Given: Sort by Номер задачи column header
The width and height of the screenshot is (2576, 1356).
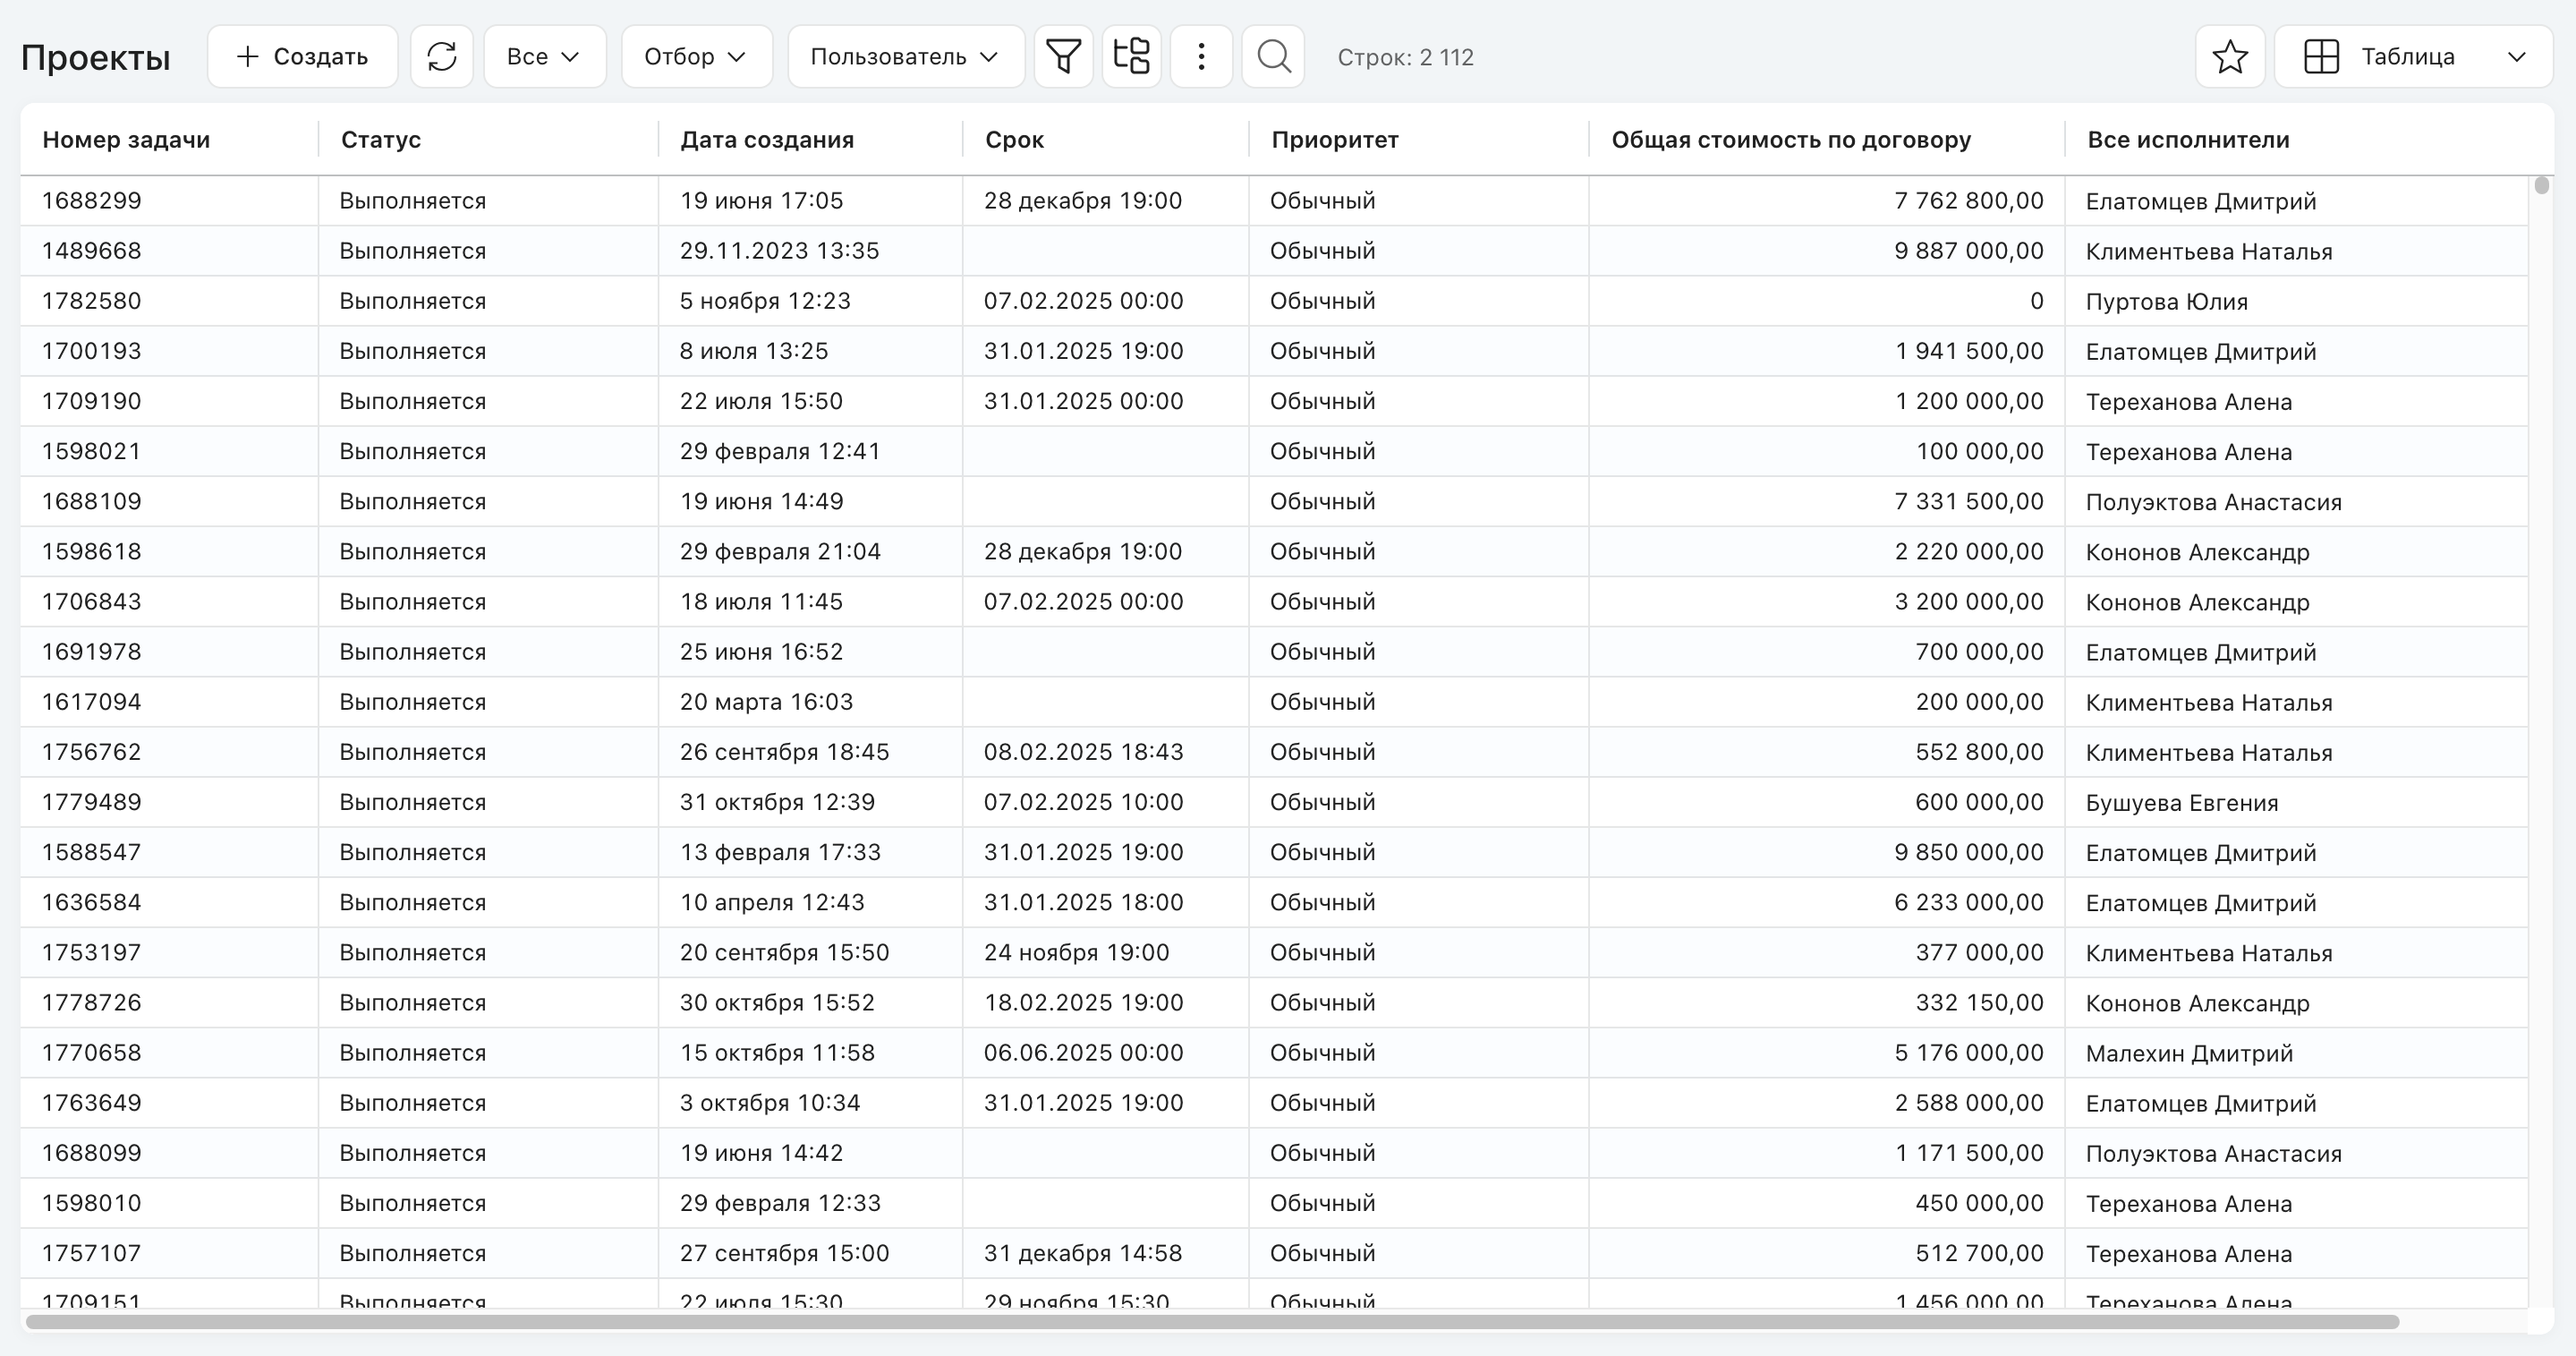Looking at the screenshot, I should coord(126,140).
